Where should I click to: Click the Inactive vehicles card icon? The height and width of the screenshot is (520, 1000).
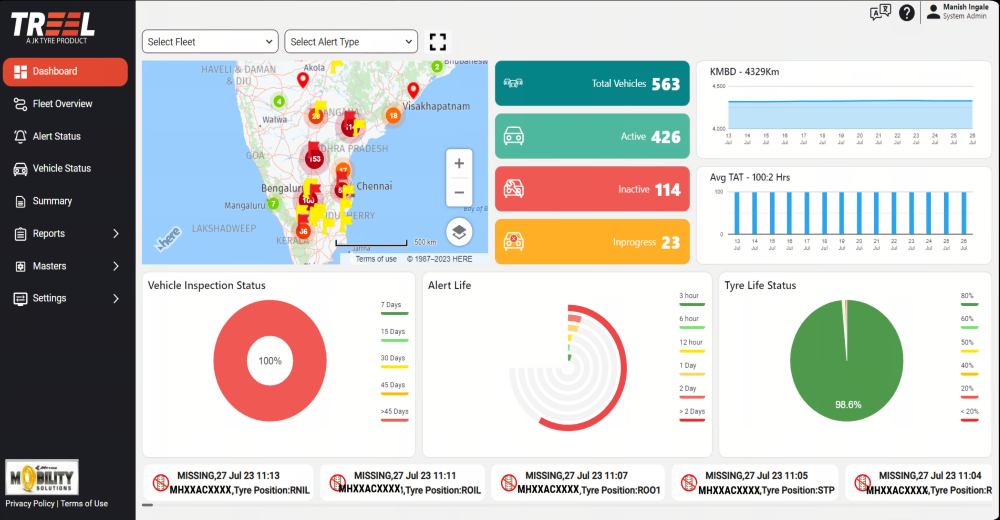pos(514,189)
